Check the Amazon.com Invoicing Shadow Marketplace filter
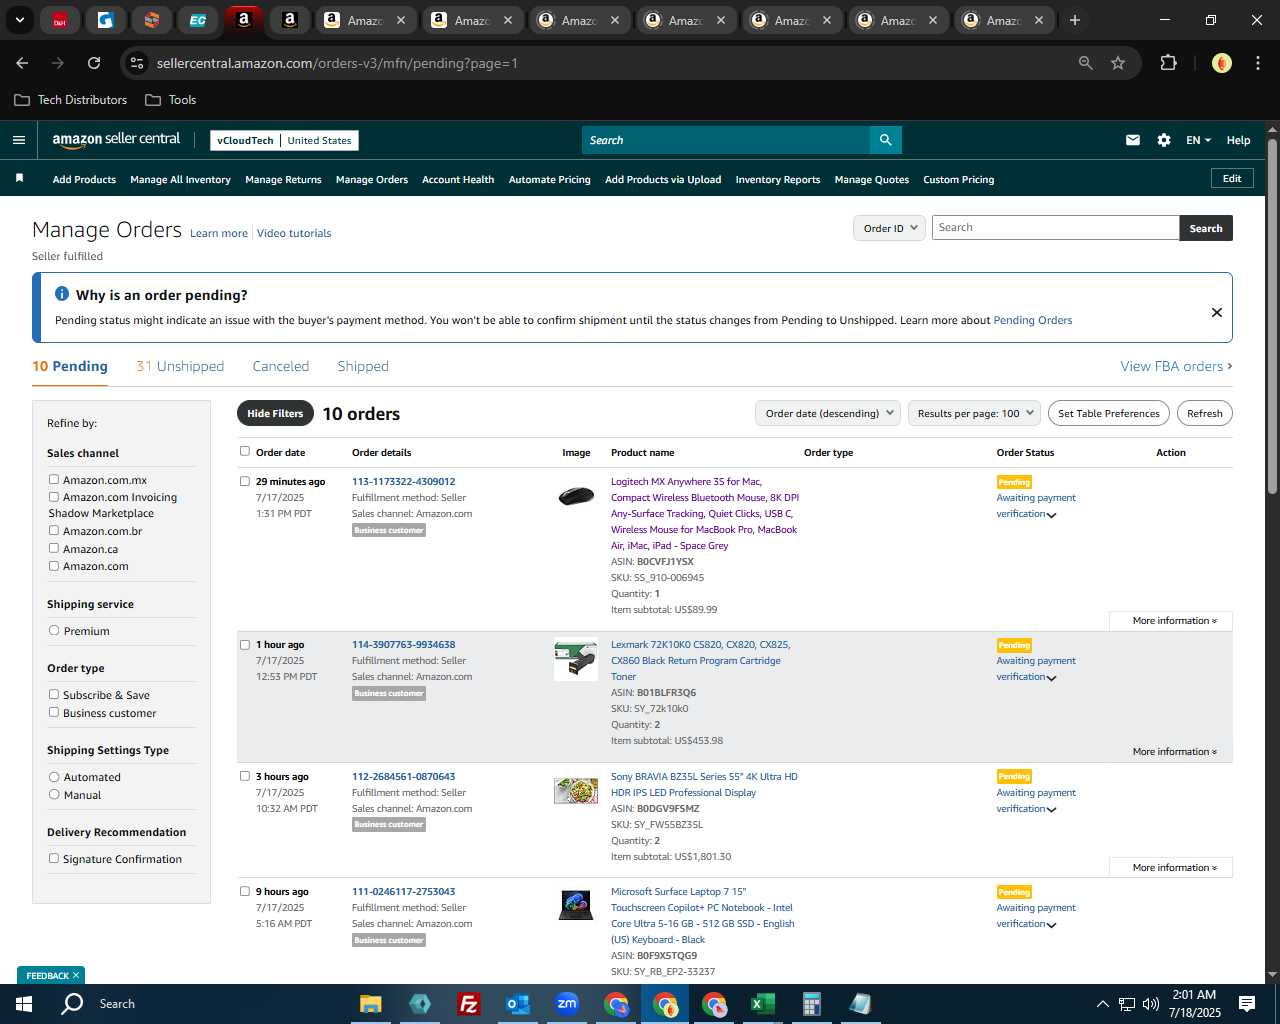 tap(54, 497)
